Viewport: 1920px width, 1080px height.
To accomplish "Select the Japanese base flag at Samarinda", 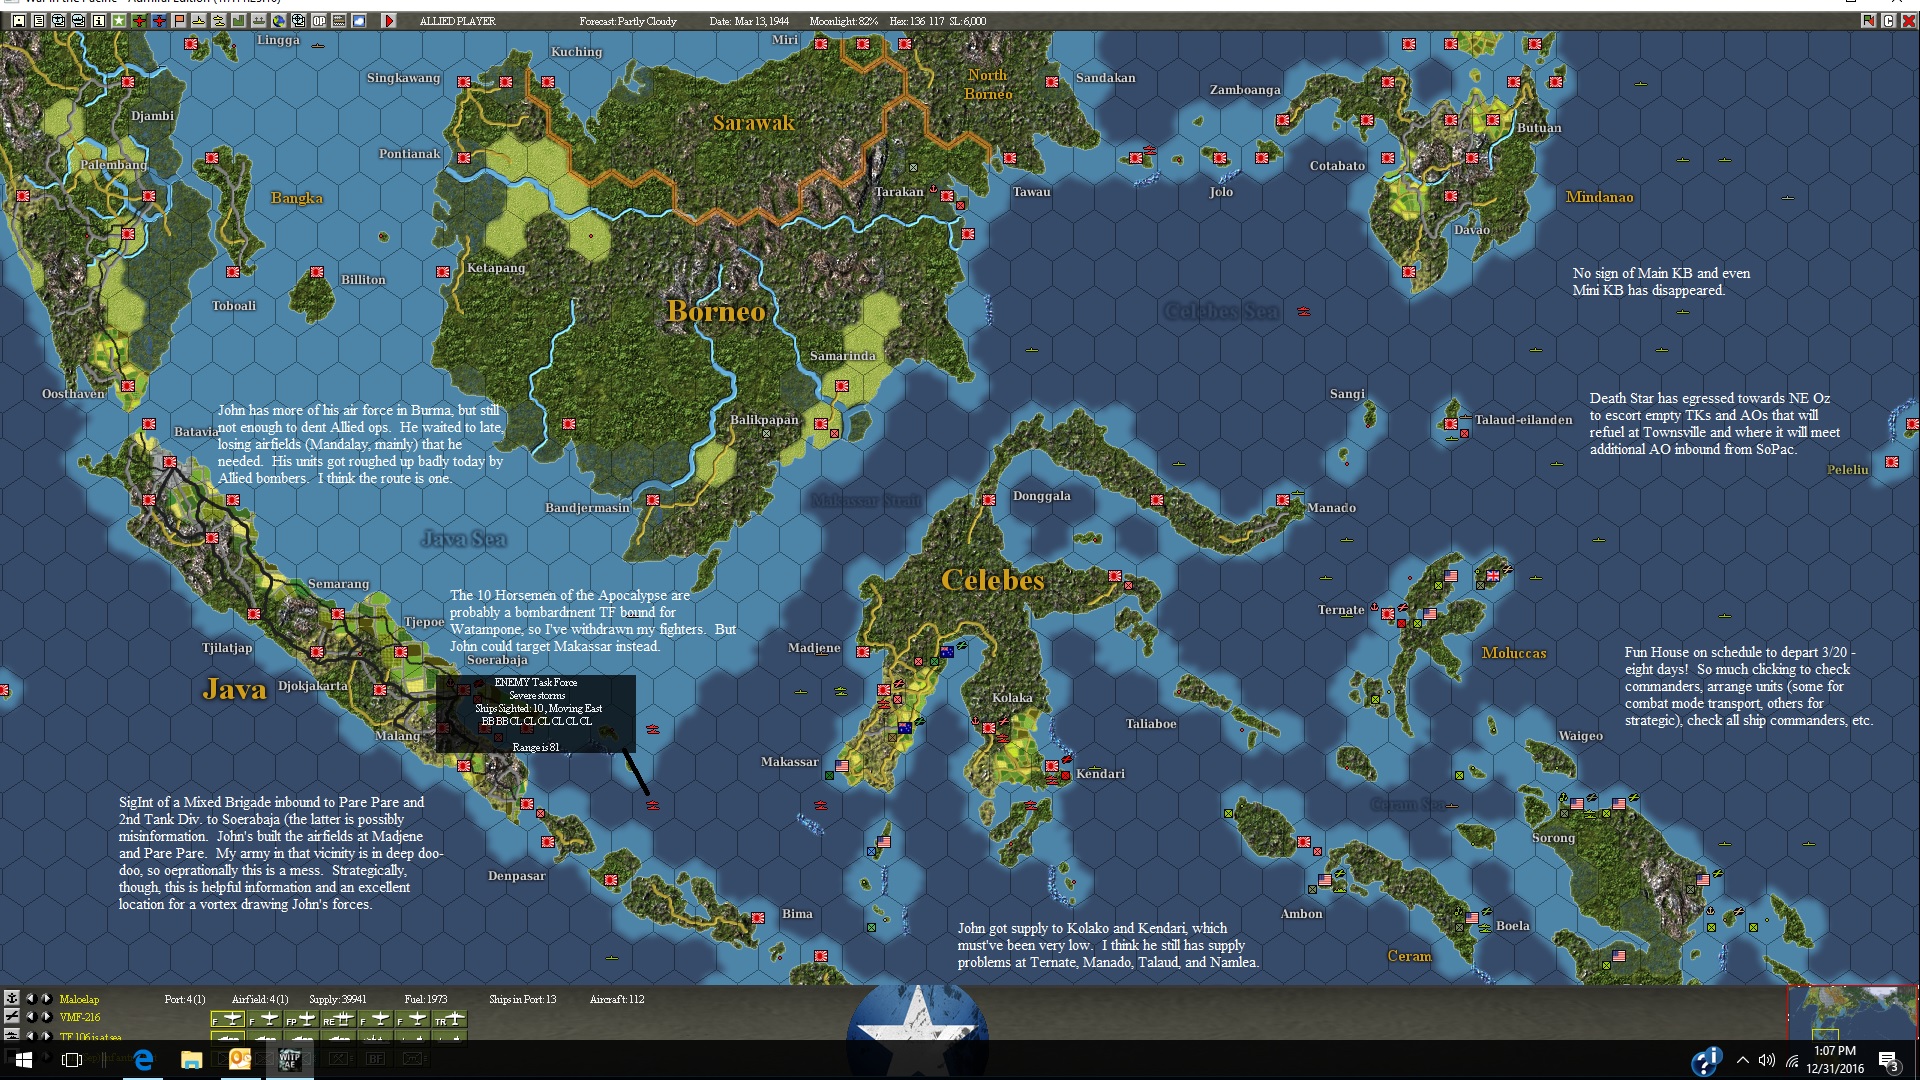I will click(842, 386).
